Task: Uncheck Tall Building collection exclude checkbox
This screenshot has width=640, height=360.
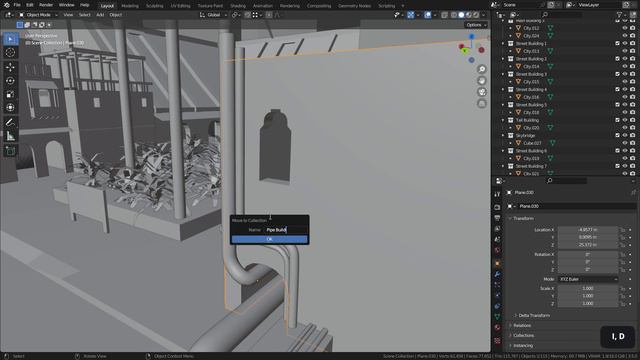Action: (x=617, y=120)
